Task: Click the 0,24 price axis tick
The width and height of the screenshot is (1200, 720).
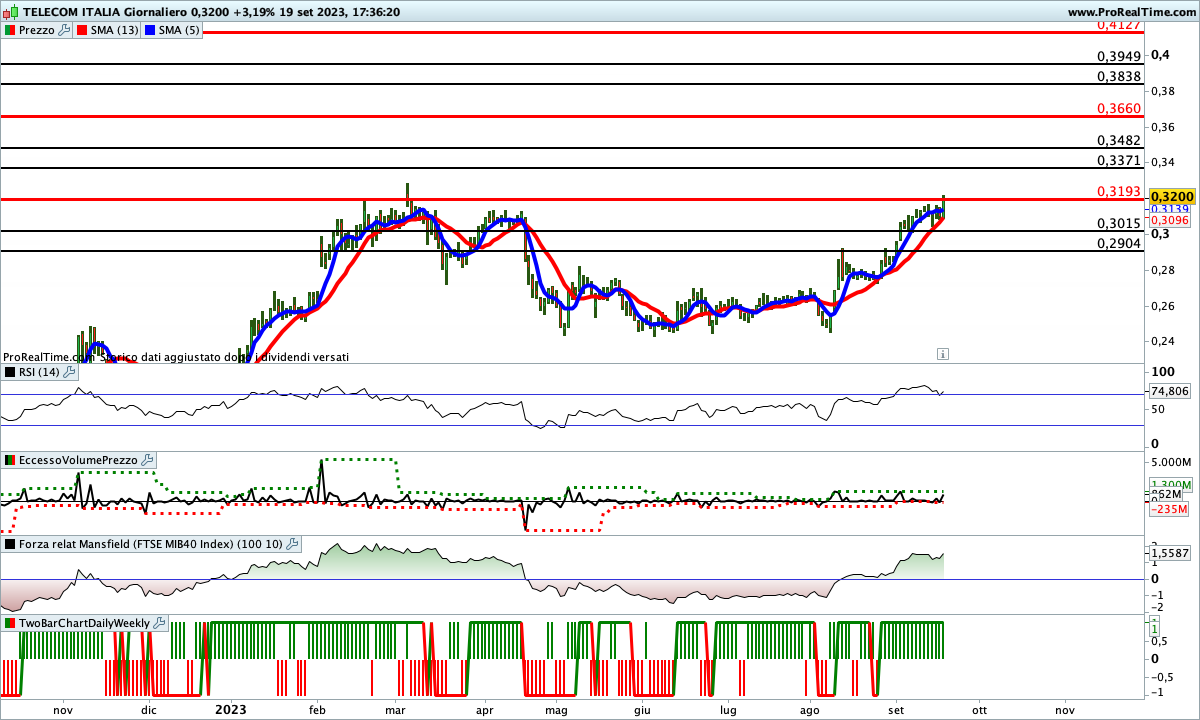Action: (x=1163, y=341)
